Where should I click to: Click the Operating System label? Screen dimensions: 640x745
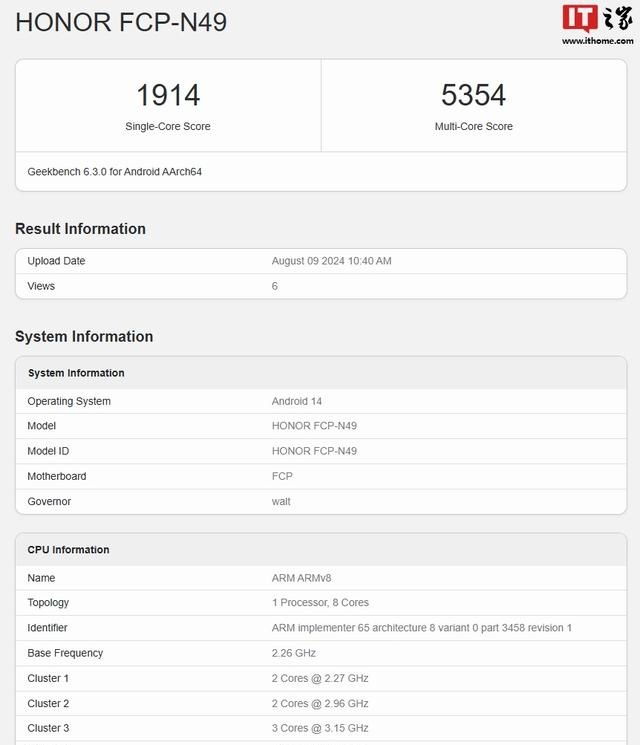tap(69, 401)
